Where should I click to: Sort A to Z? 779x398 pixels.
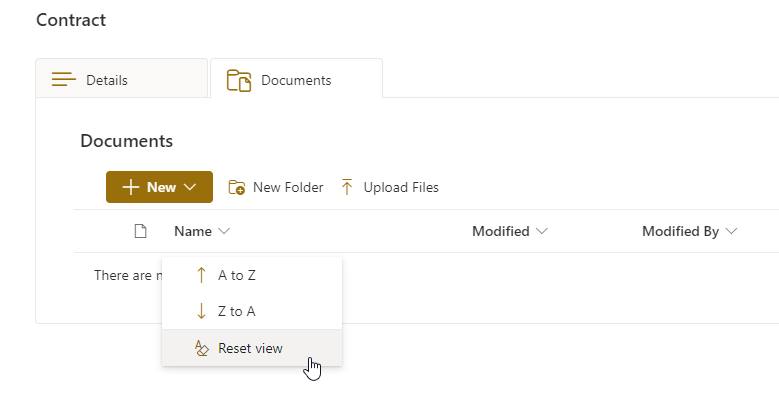(x=252, y=275)
